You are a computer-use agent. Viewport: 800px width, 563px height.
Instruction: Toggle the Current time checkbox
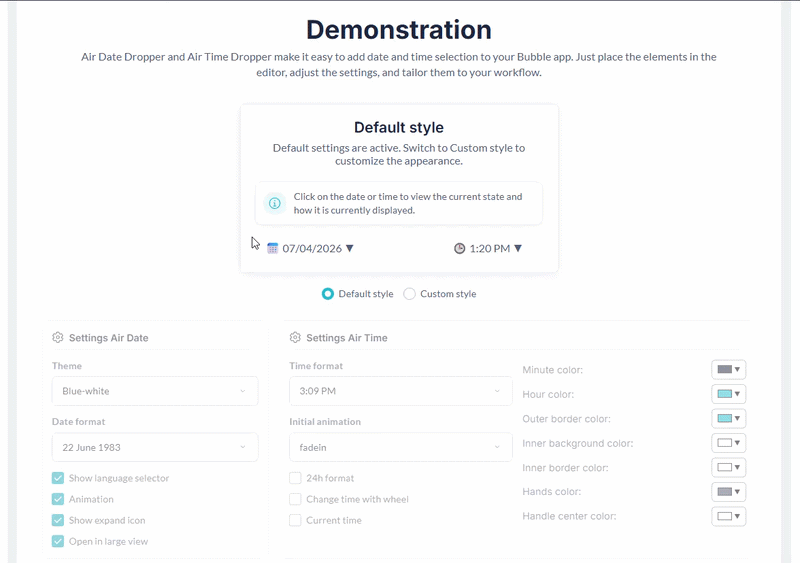coord(295,520)
